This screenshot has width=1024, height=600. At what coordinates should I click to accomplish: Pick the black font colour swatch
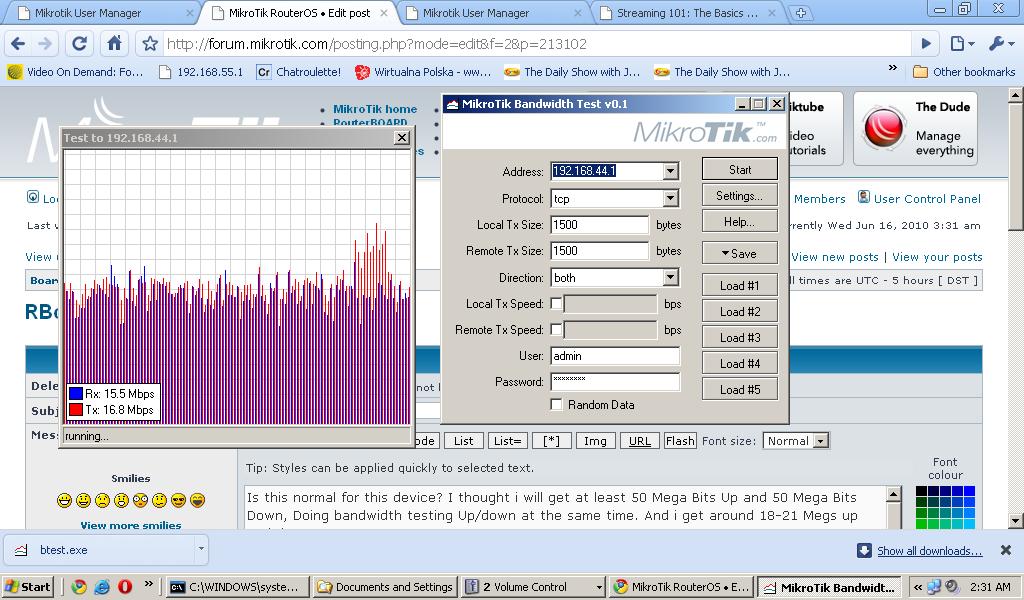pyautogui.click(x=921, y=491)
